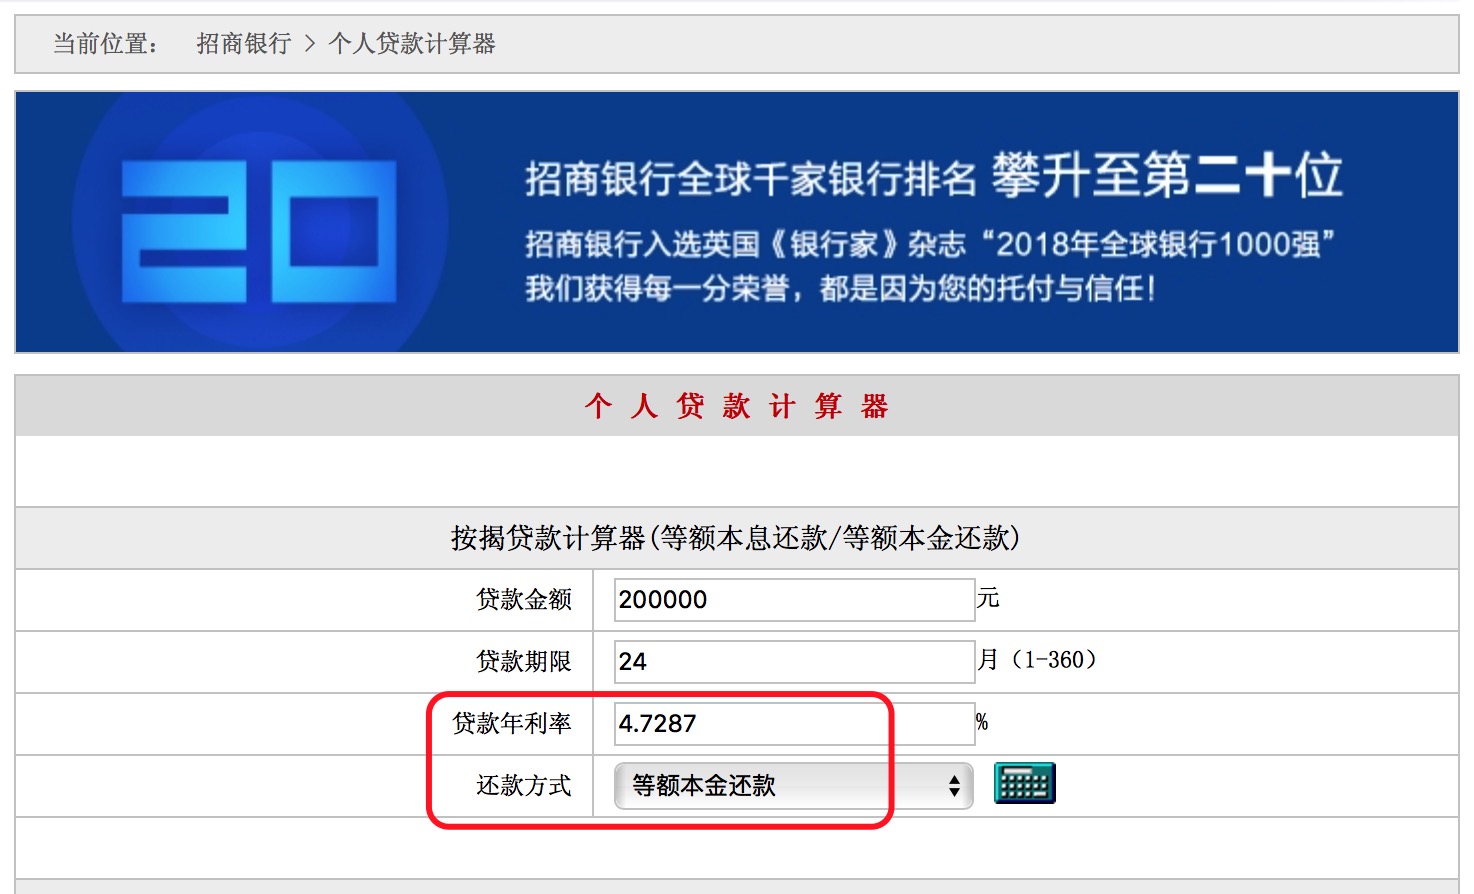The width and height of the screenshot is (1474, 894).
Task: Click the 月(1-360) hint text
Action: point(1037,660)
